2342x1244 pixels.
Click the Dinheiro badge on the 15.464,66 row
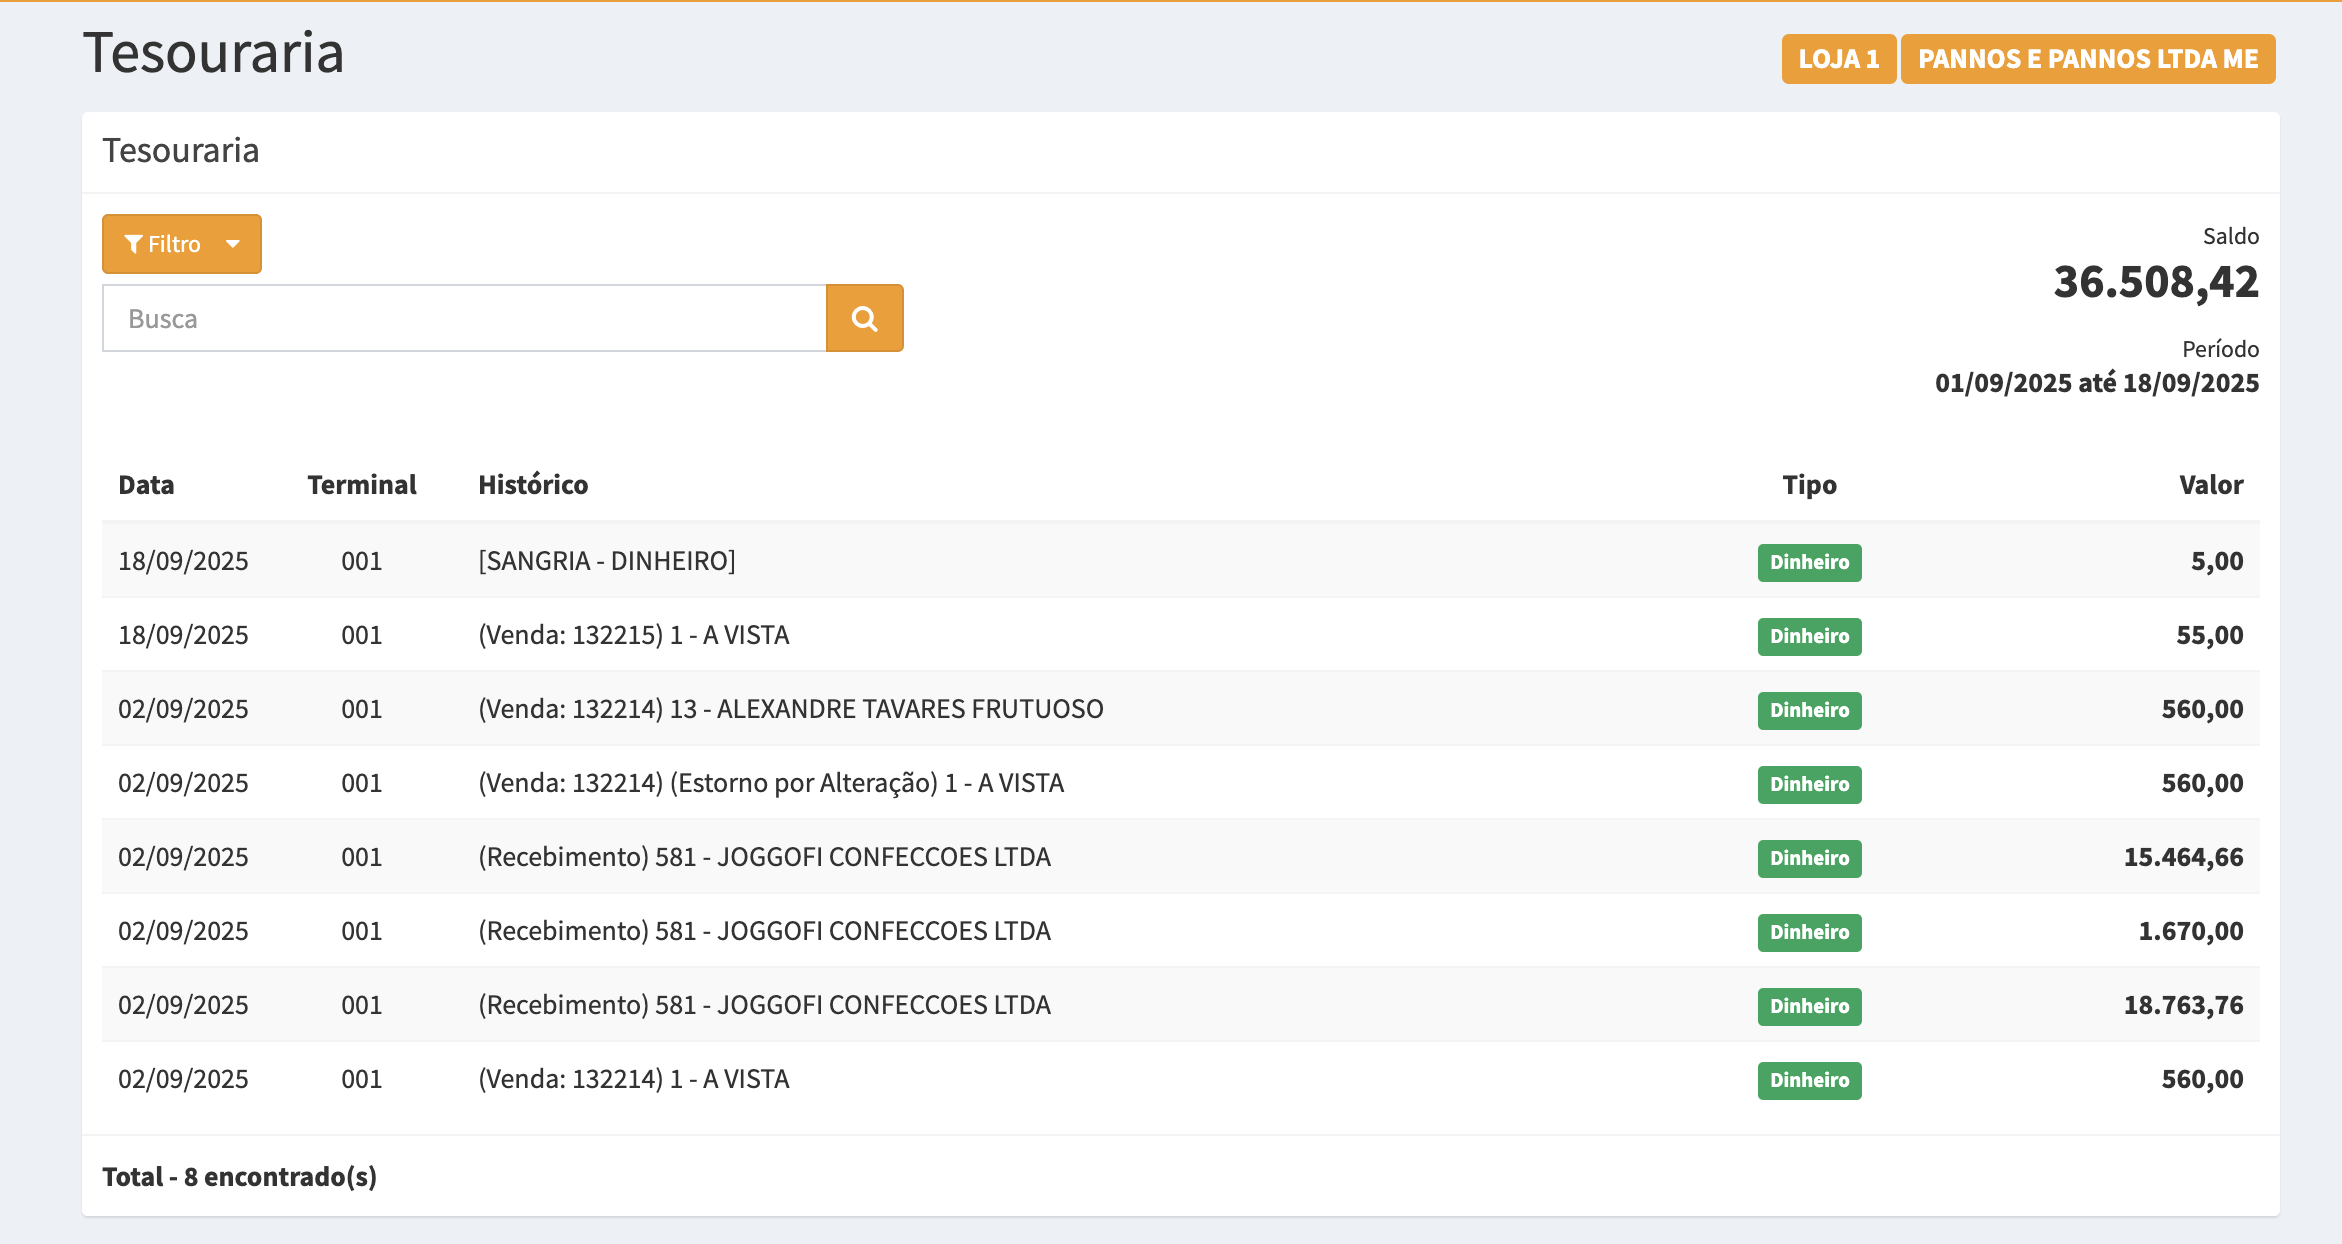click(x=1809, y=858)
